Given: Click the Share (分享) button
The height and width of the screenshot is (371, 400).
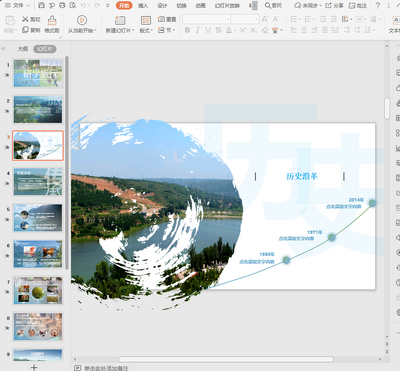Looking at the screenshot, I should [334, 5].
